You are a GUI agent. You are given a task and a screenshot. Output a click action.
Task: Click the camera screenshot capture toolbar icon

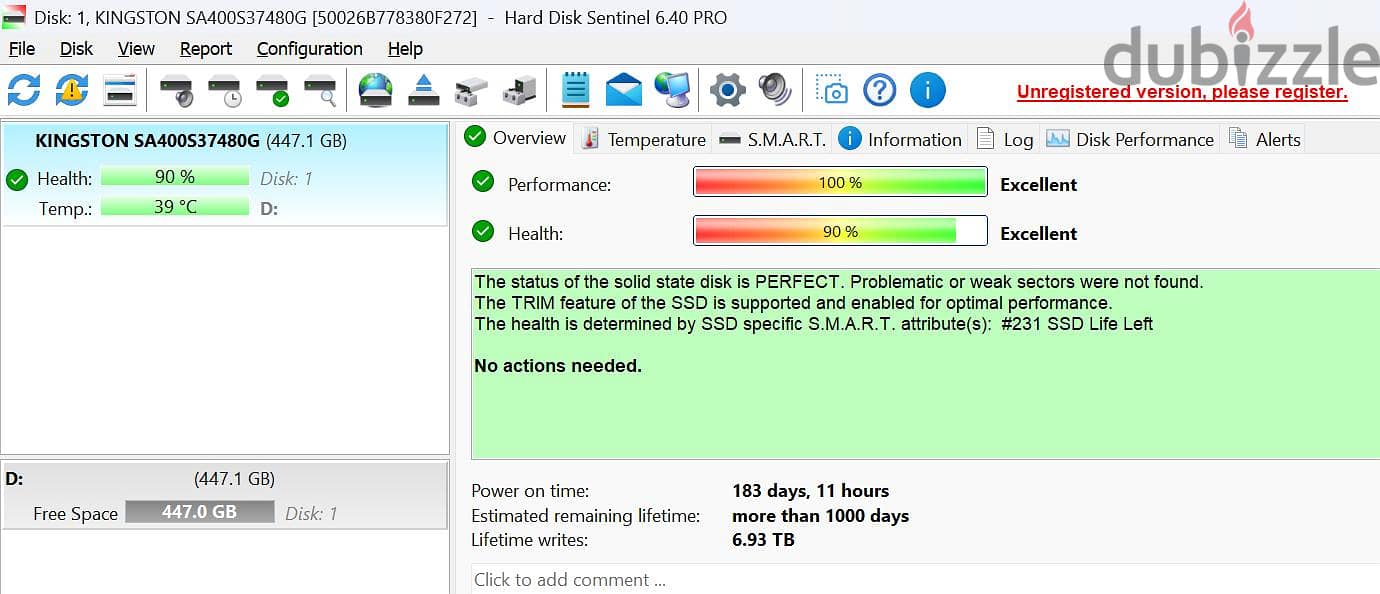click(x=832, y=90)
